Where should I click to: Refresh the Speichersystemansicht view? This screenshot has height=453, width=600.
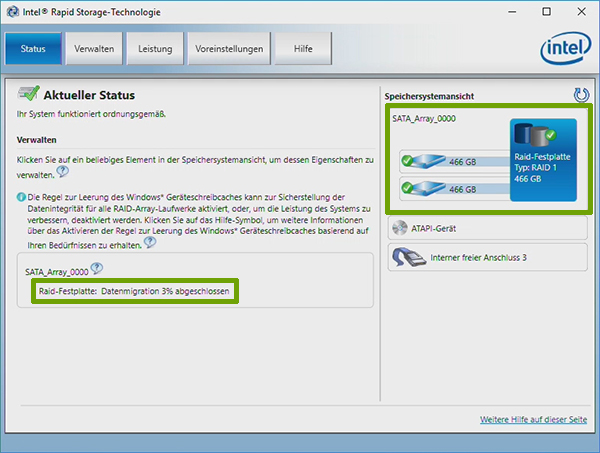[x=581, y=95]
